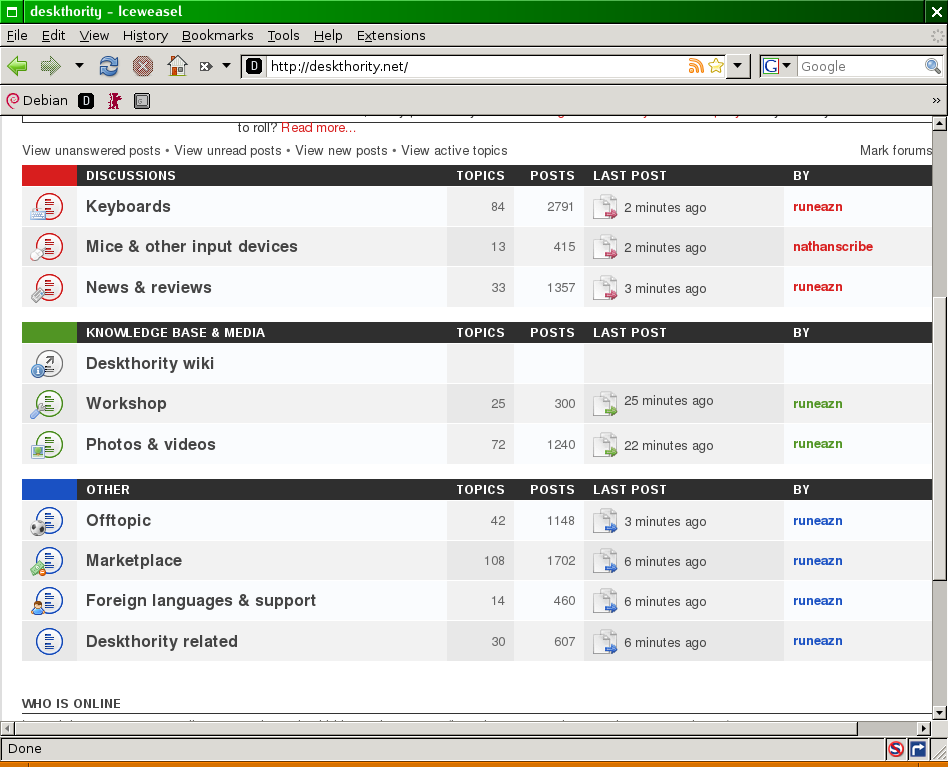This screenshot has height=767, width=948.
Task: Click the View unanswered posts link
Action: 91,151
